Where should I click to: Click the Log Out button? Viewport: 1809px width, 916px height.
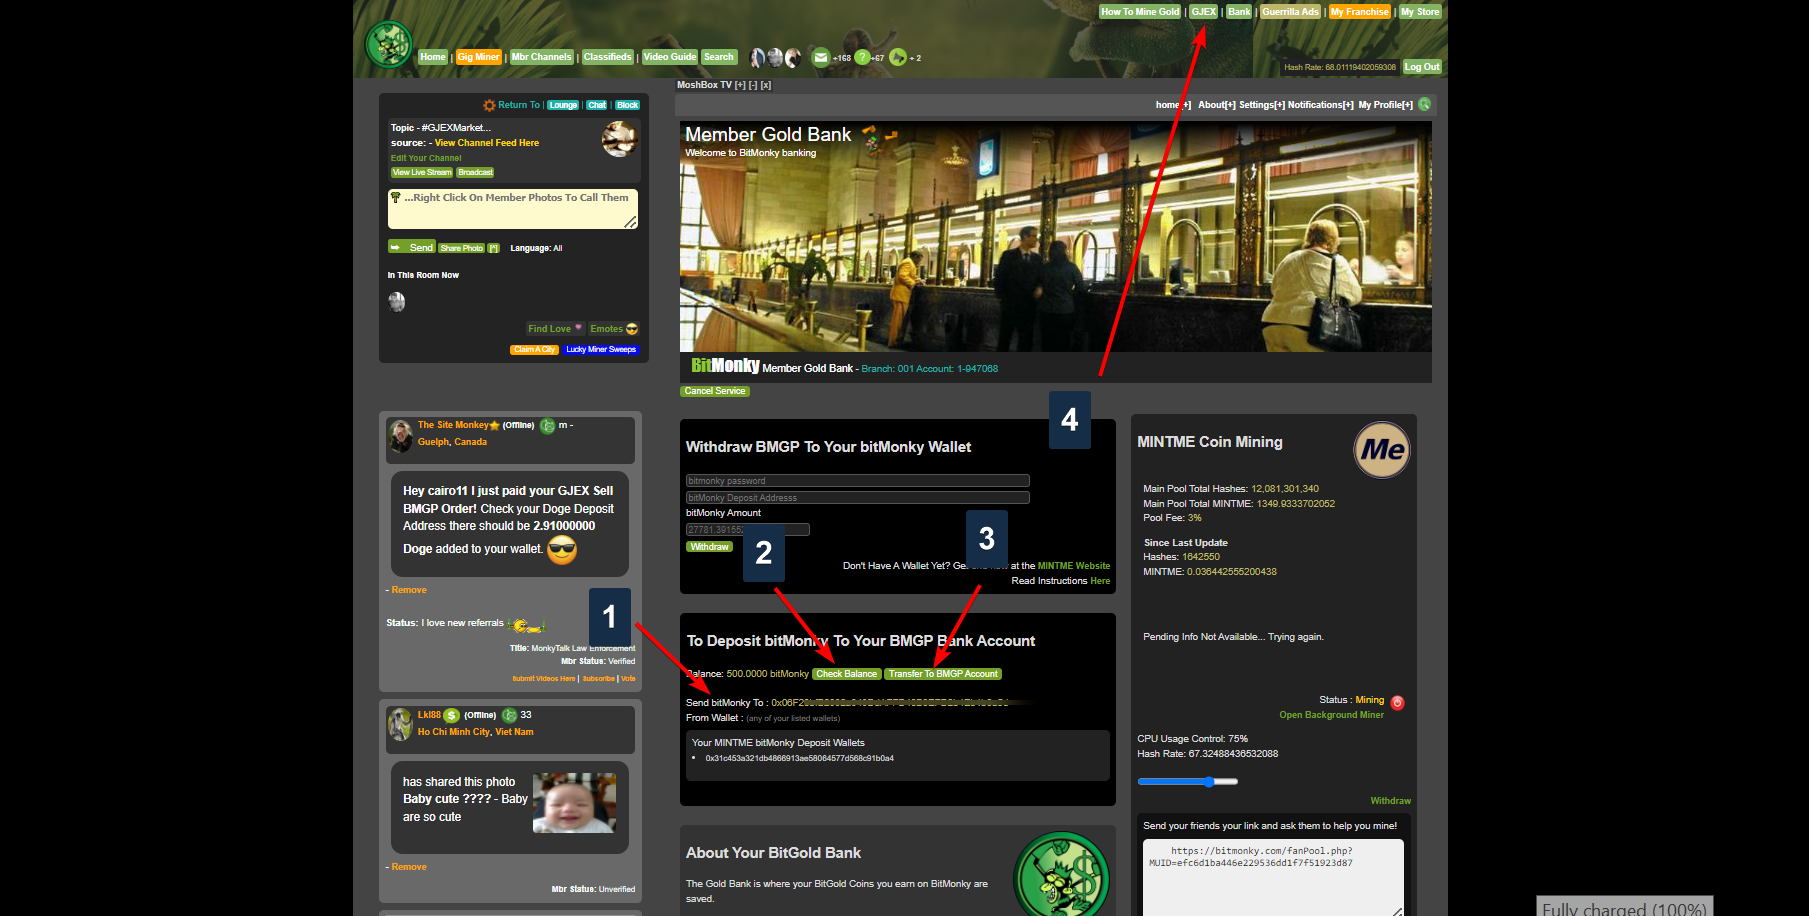pyautogui.click(x=1422, y=67)
